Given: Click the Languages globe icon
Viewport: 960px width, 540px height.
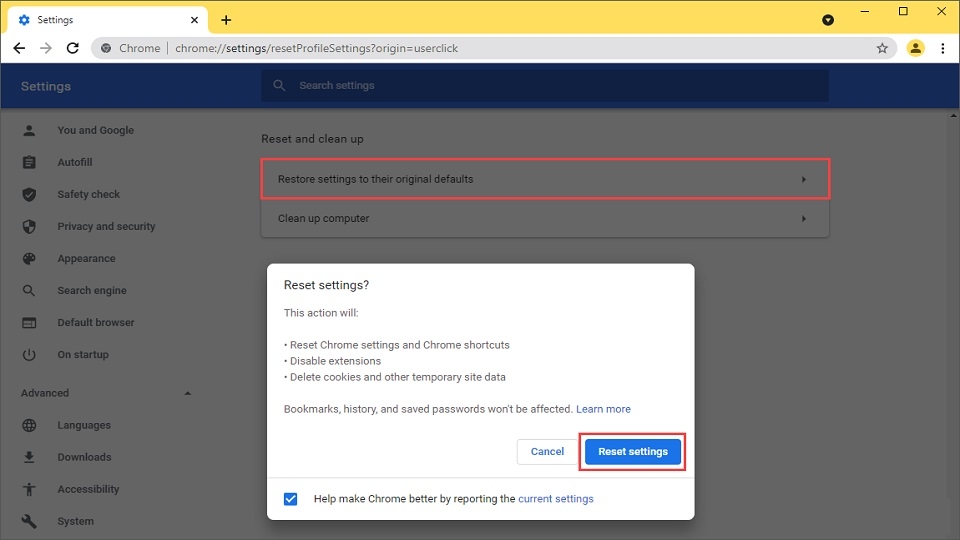Looking at the screenshot, I should pyautogui.click(x=29, y=425).
